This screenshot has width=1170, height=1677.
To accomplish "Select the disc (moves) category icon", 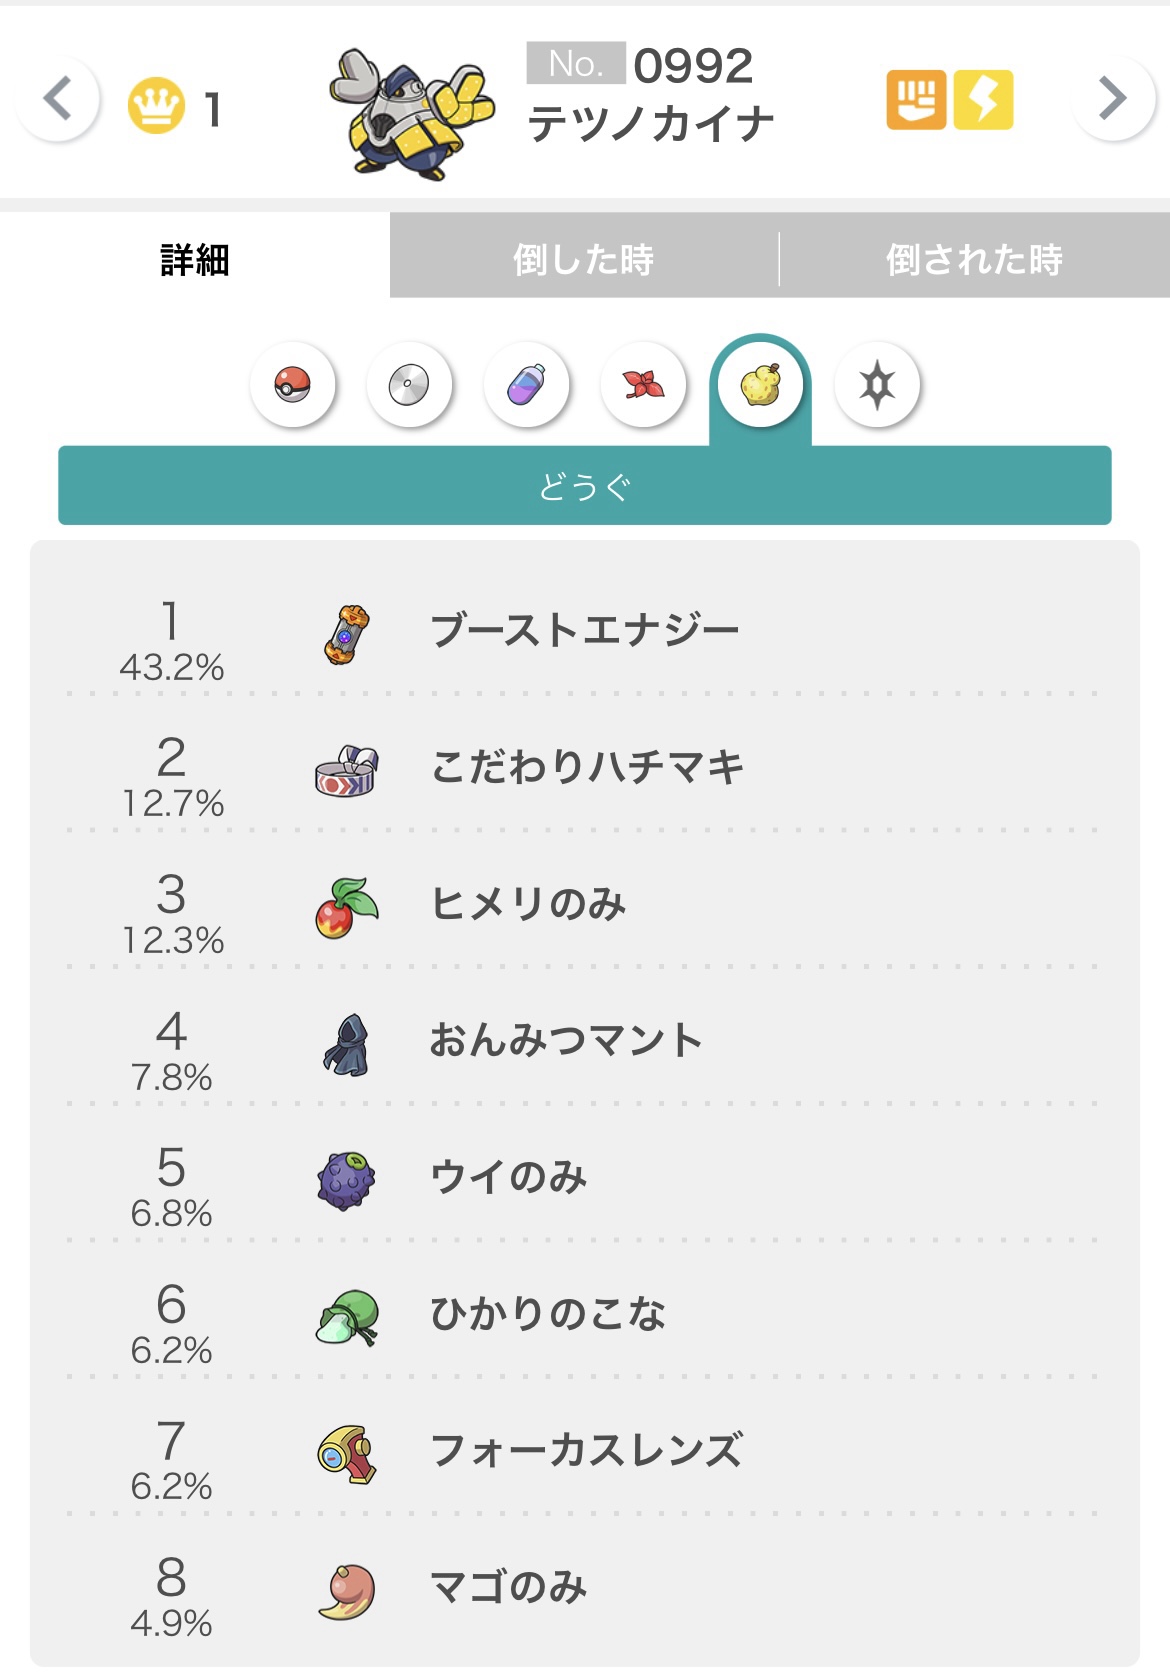I will coord(409,385).
